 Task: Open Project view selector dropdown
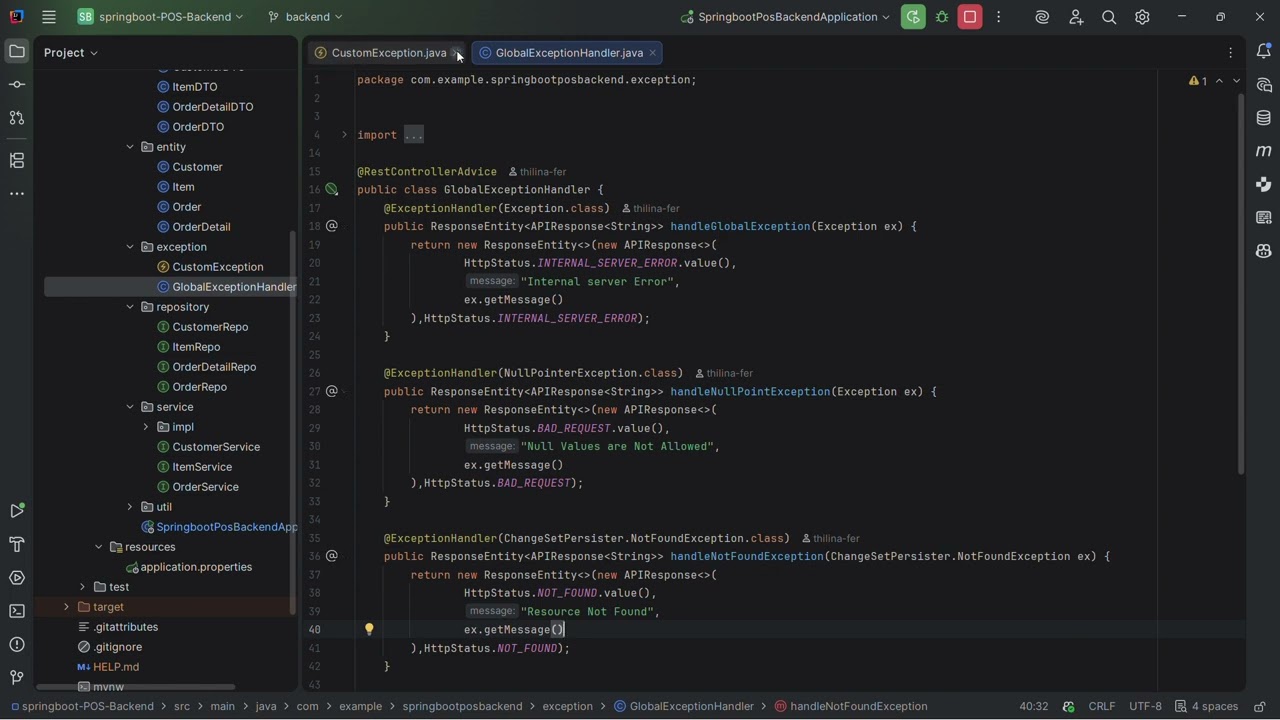(x=71, y=52)
